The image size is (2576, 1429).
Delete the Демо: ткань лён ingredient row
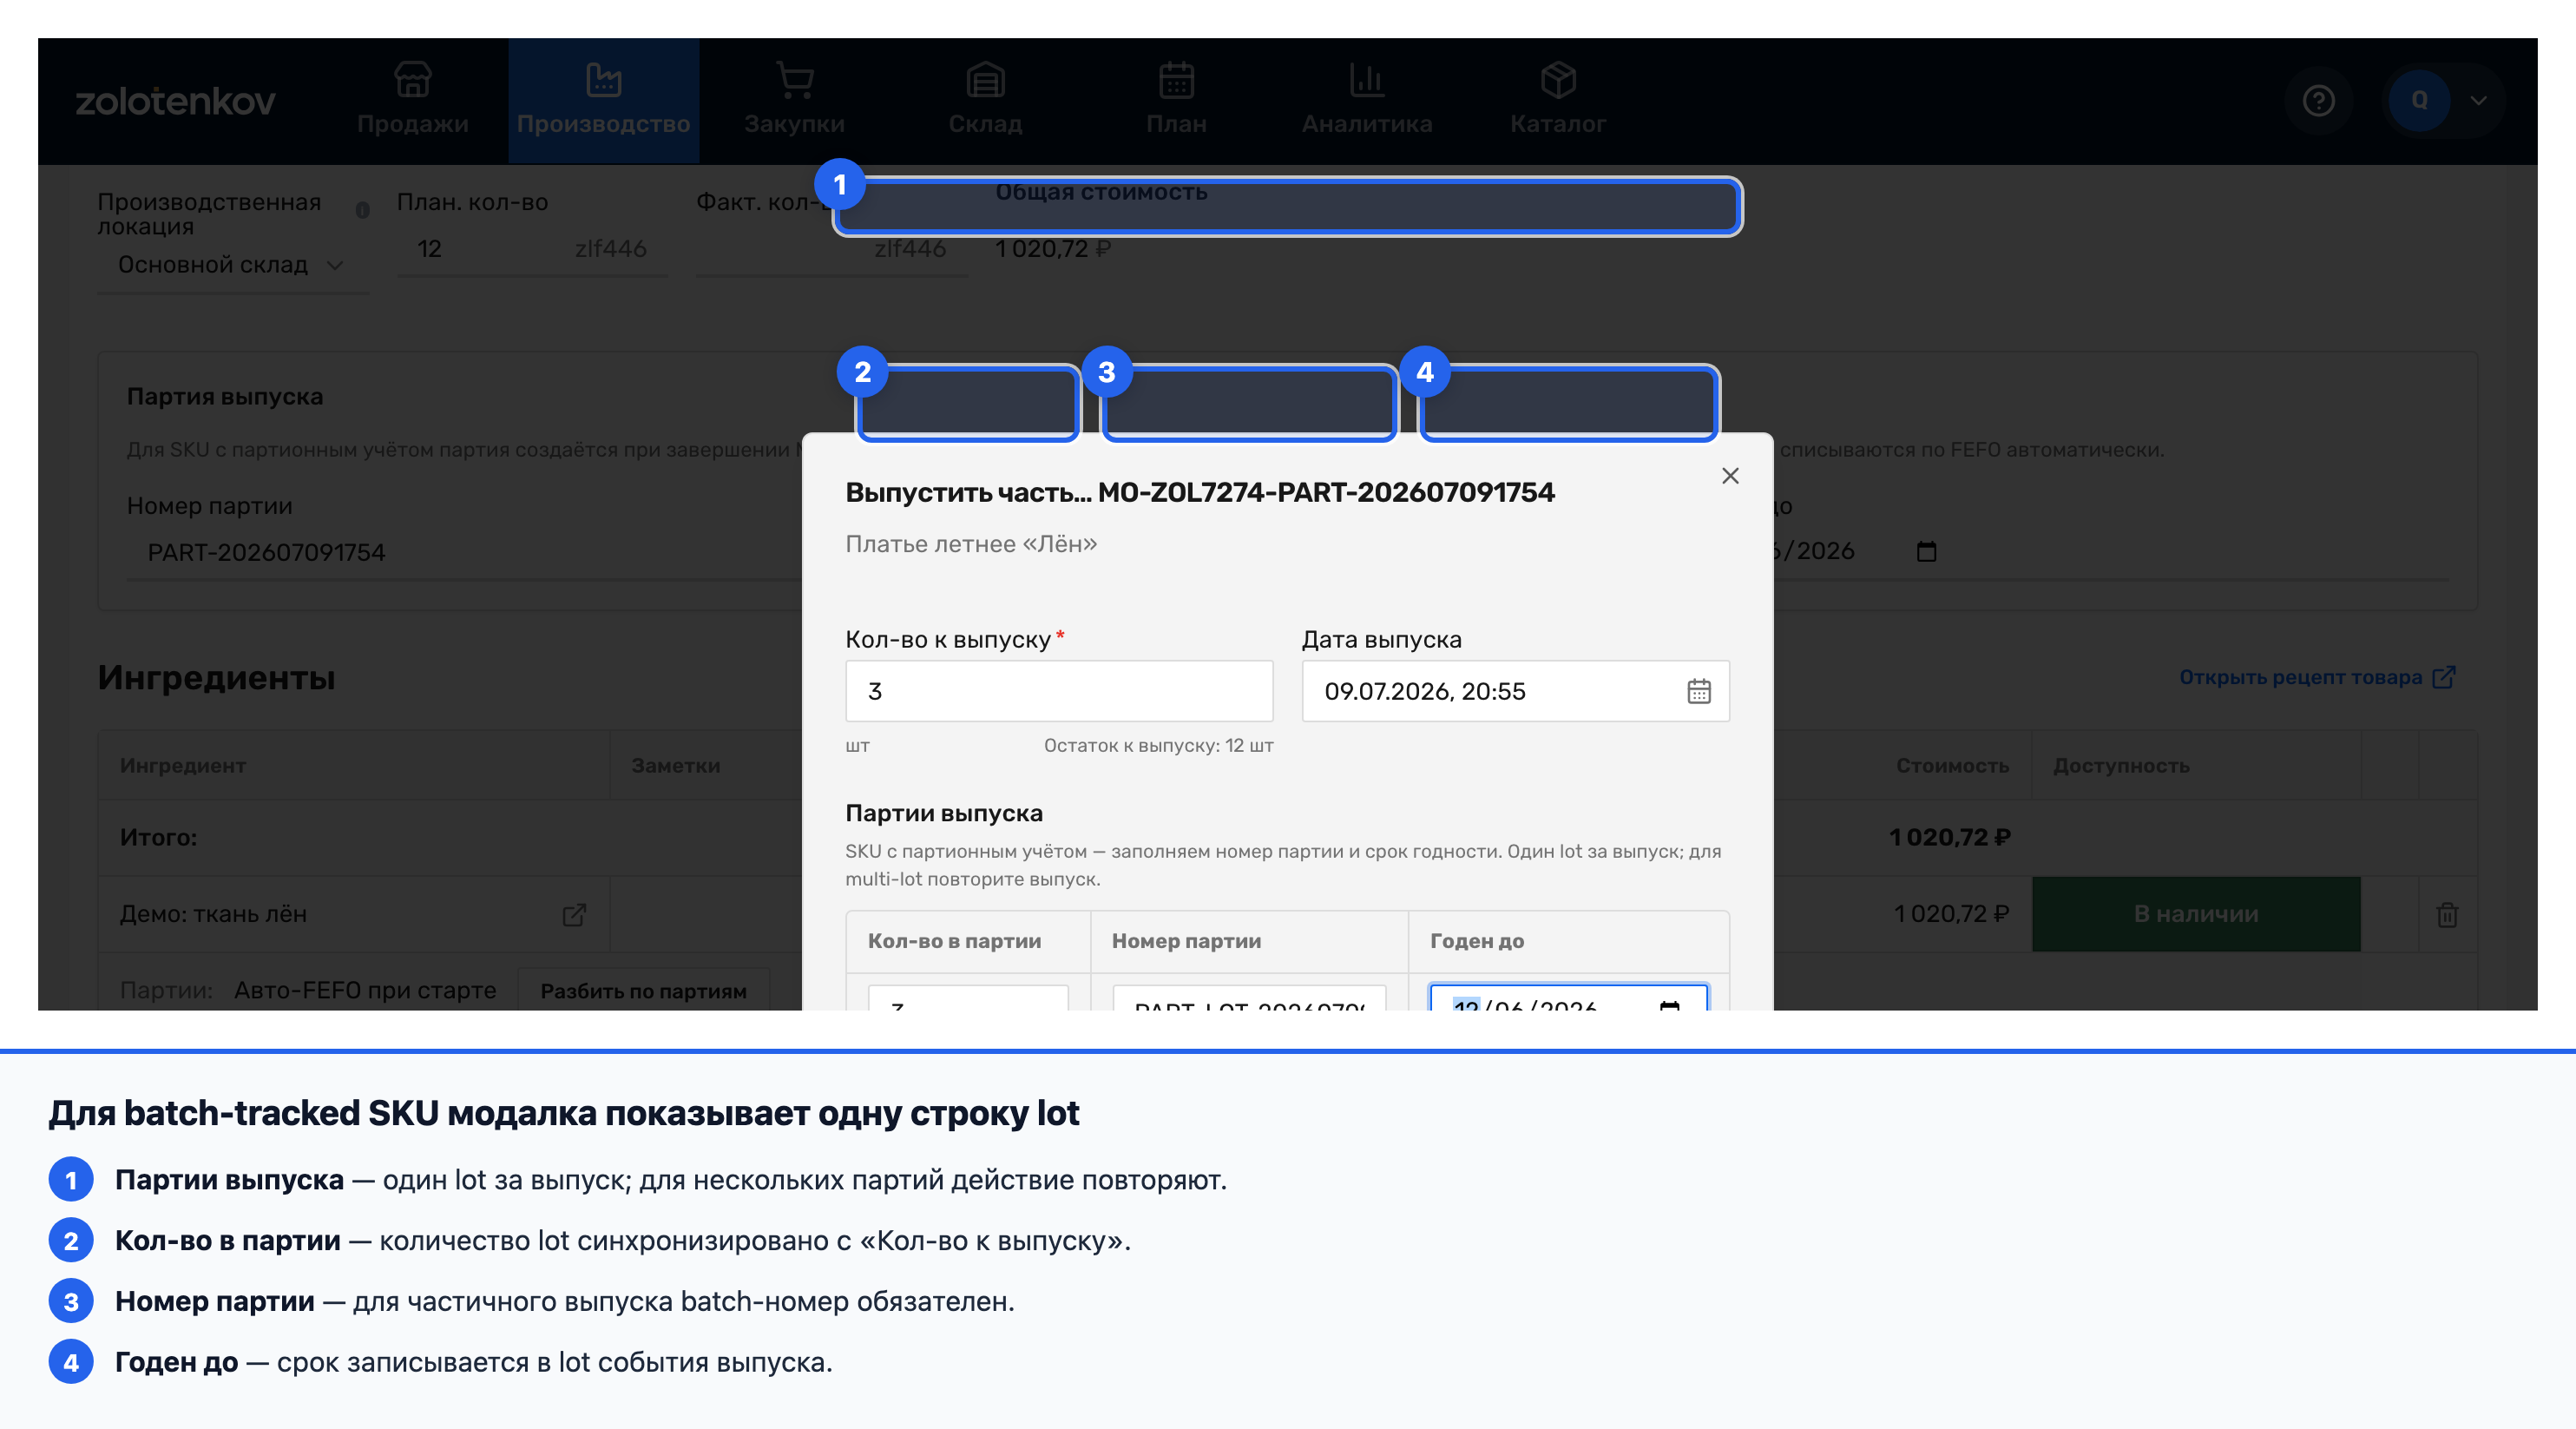(x=2447, y=914)
